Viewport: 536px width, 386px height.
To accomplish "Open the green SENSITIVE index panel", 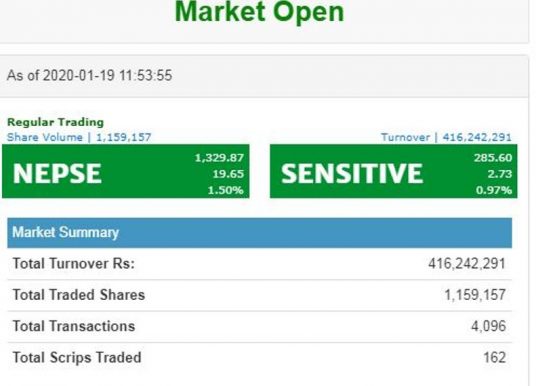I will click(393, 171).
